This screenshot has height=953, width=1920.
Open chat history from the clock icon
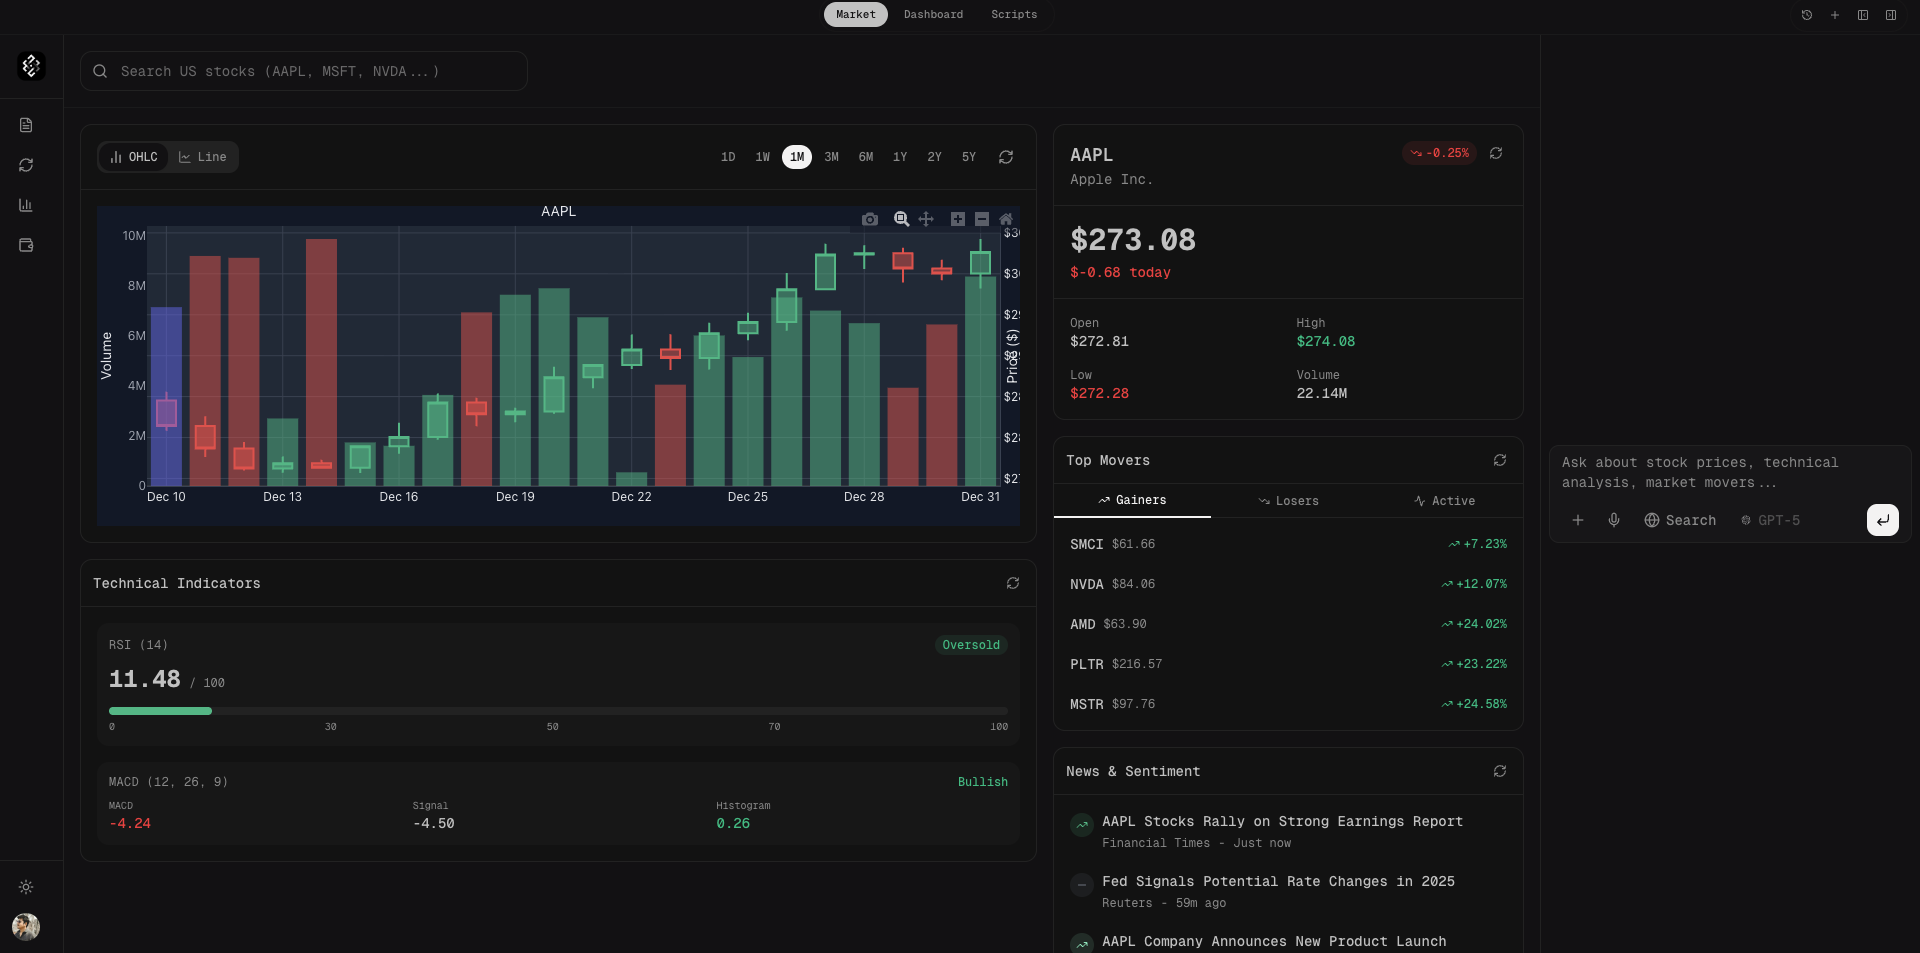pos(1807,15)
